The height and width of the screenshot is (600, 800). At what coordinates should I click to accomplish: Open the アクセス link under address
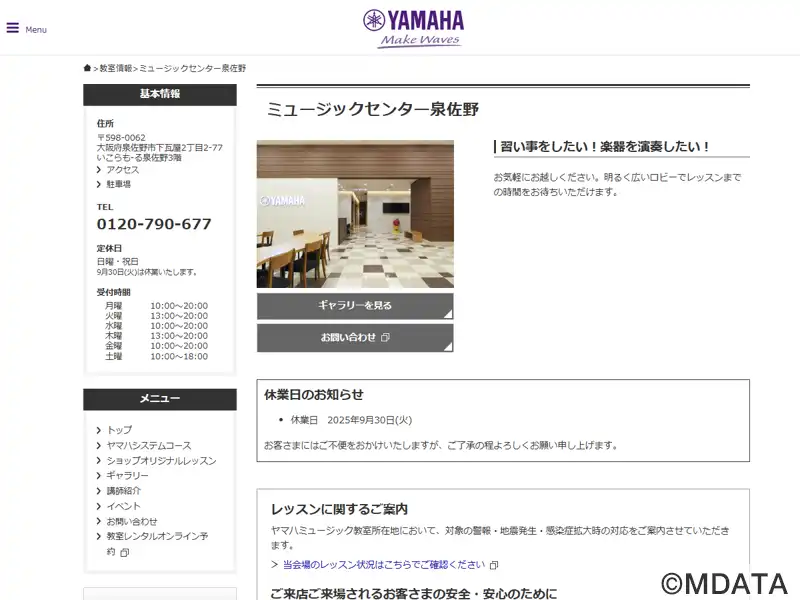click(122, 170)
